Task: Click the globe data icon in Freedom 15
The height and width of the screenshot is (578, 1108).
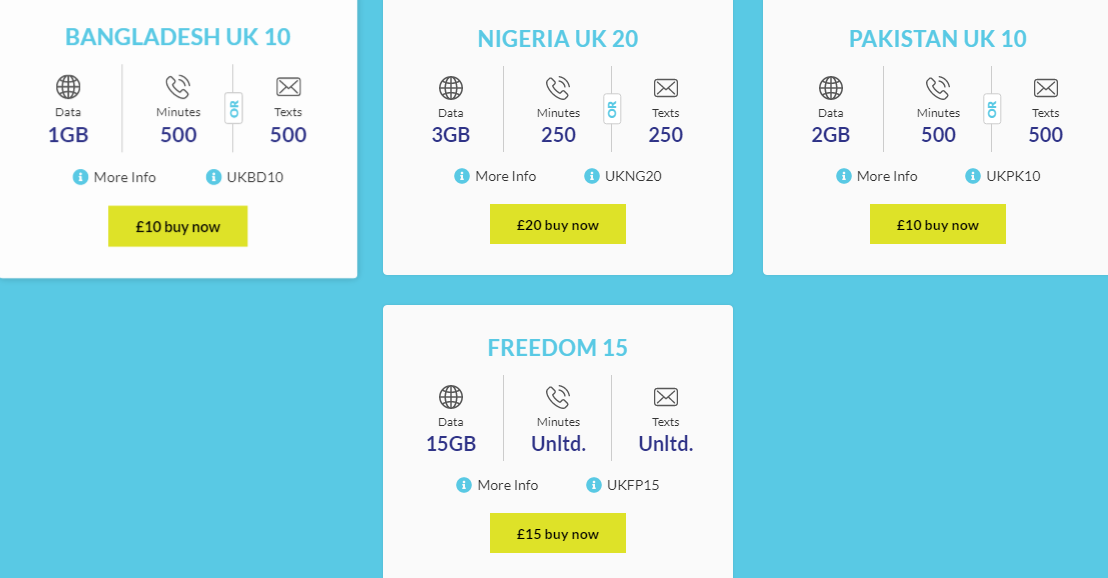Action: pyautogui.click(x=451, y=397)
